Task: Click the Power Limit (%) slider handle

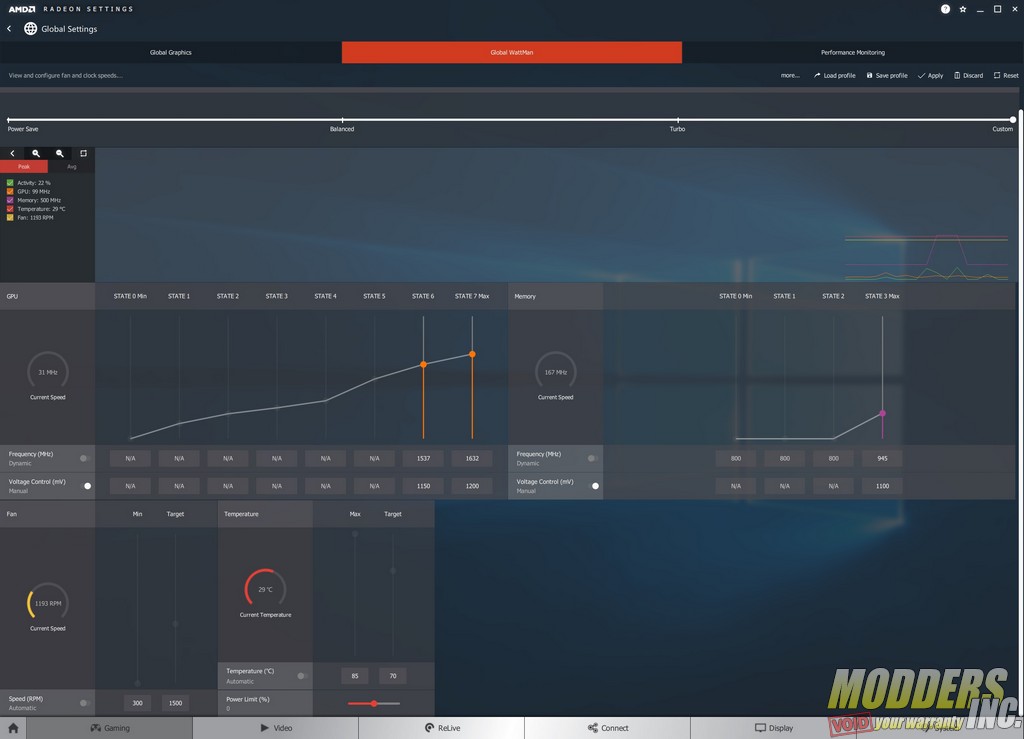Action: 374,704
